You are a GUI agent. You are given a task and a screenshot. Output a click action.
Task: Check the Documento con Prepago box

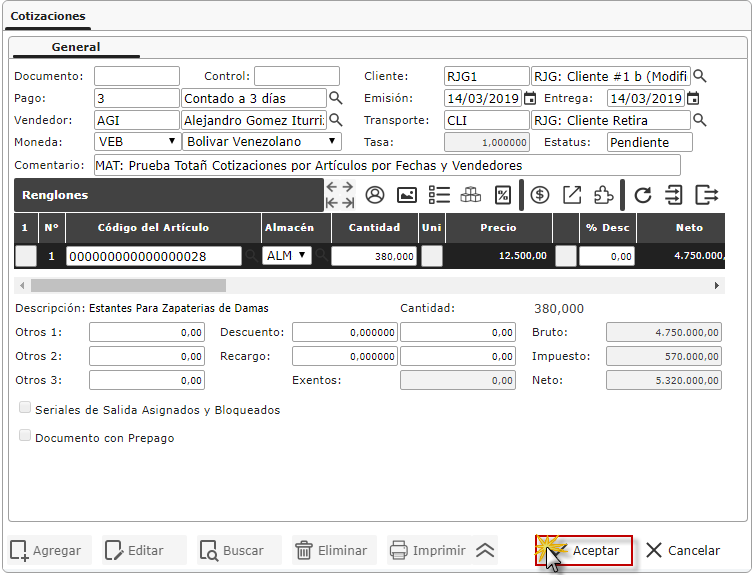[x=25, y=436]
